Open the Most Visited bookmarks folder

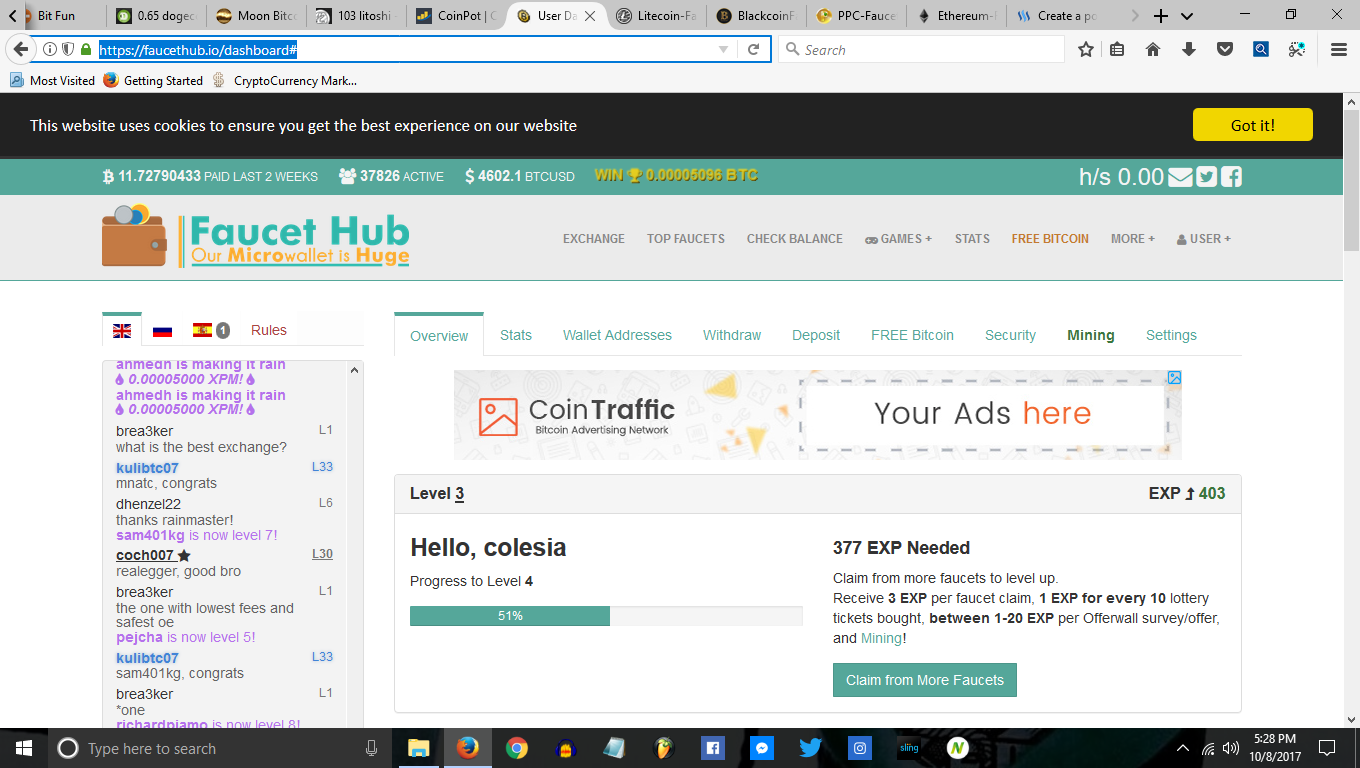point(52,81)
